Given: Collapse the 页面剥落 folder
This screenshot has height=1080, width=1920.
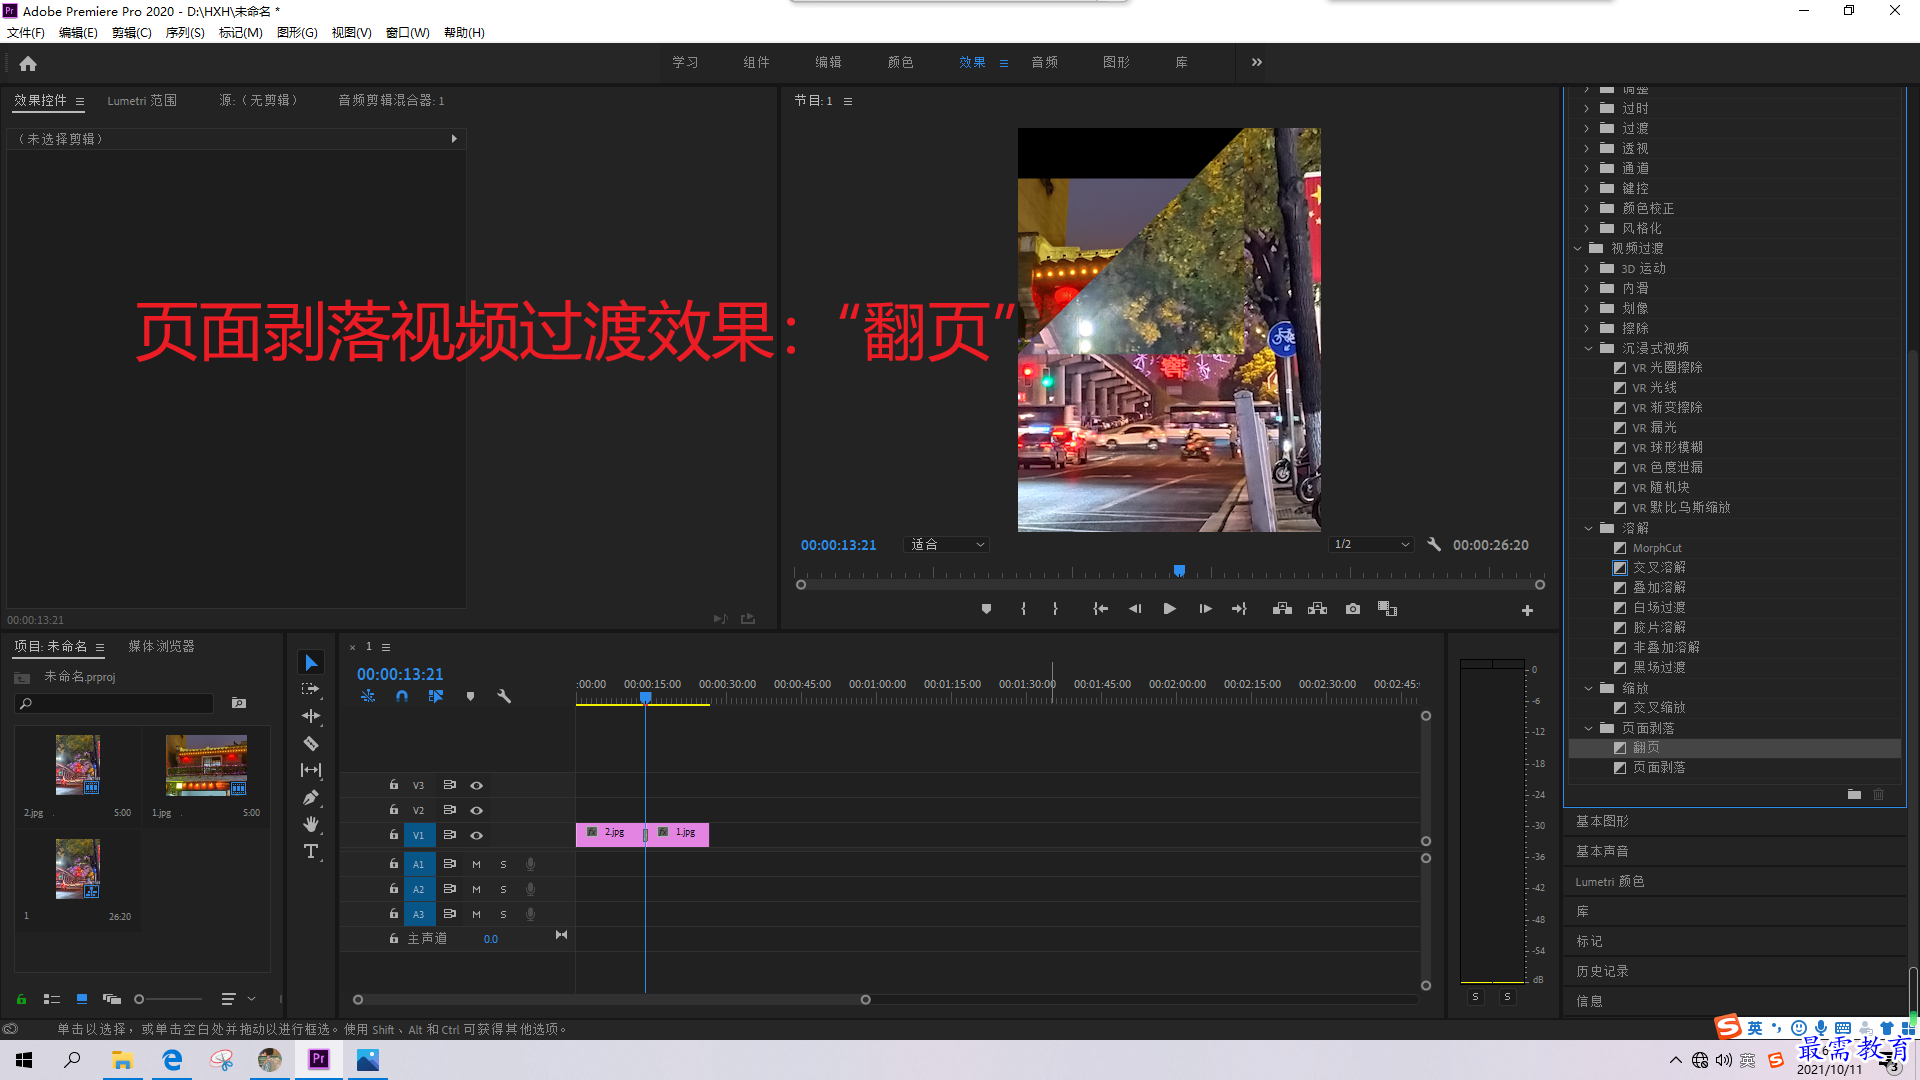Looking at the screenshot, I should pos(1588,728).
